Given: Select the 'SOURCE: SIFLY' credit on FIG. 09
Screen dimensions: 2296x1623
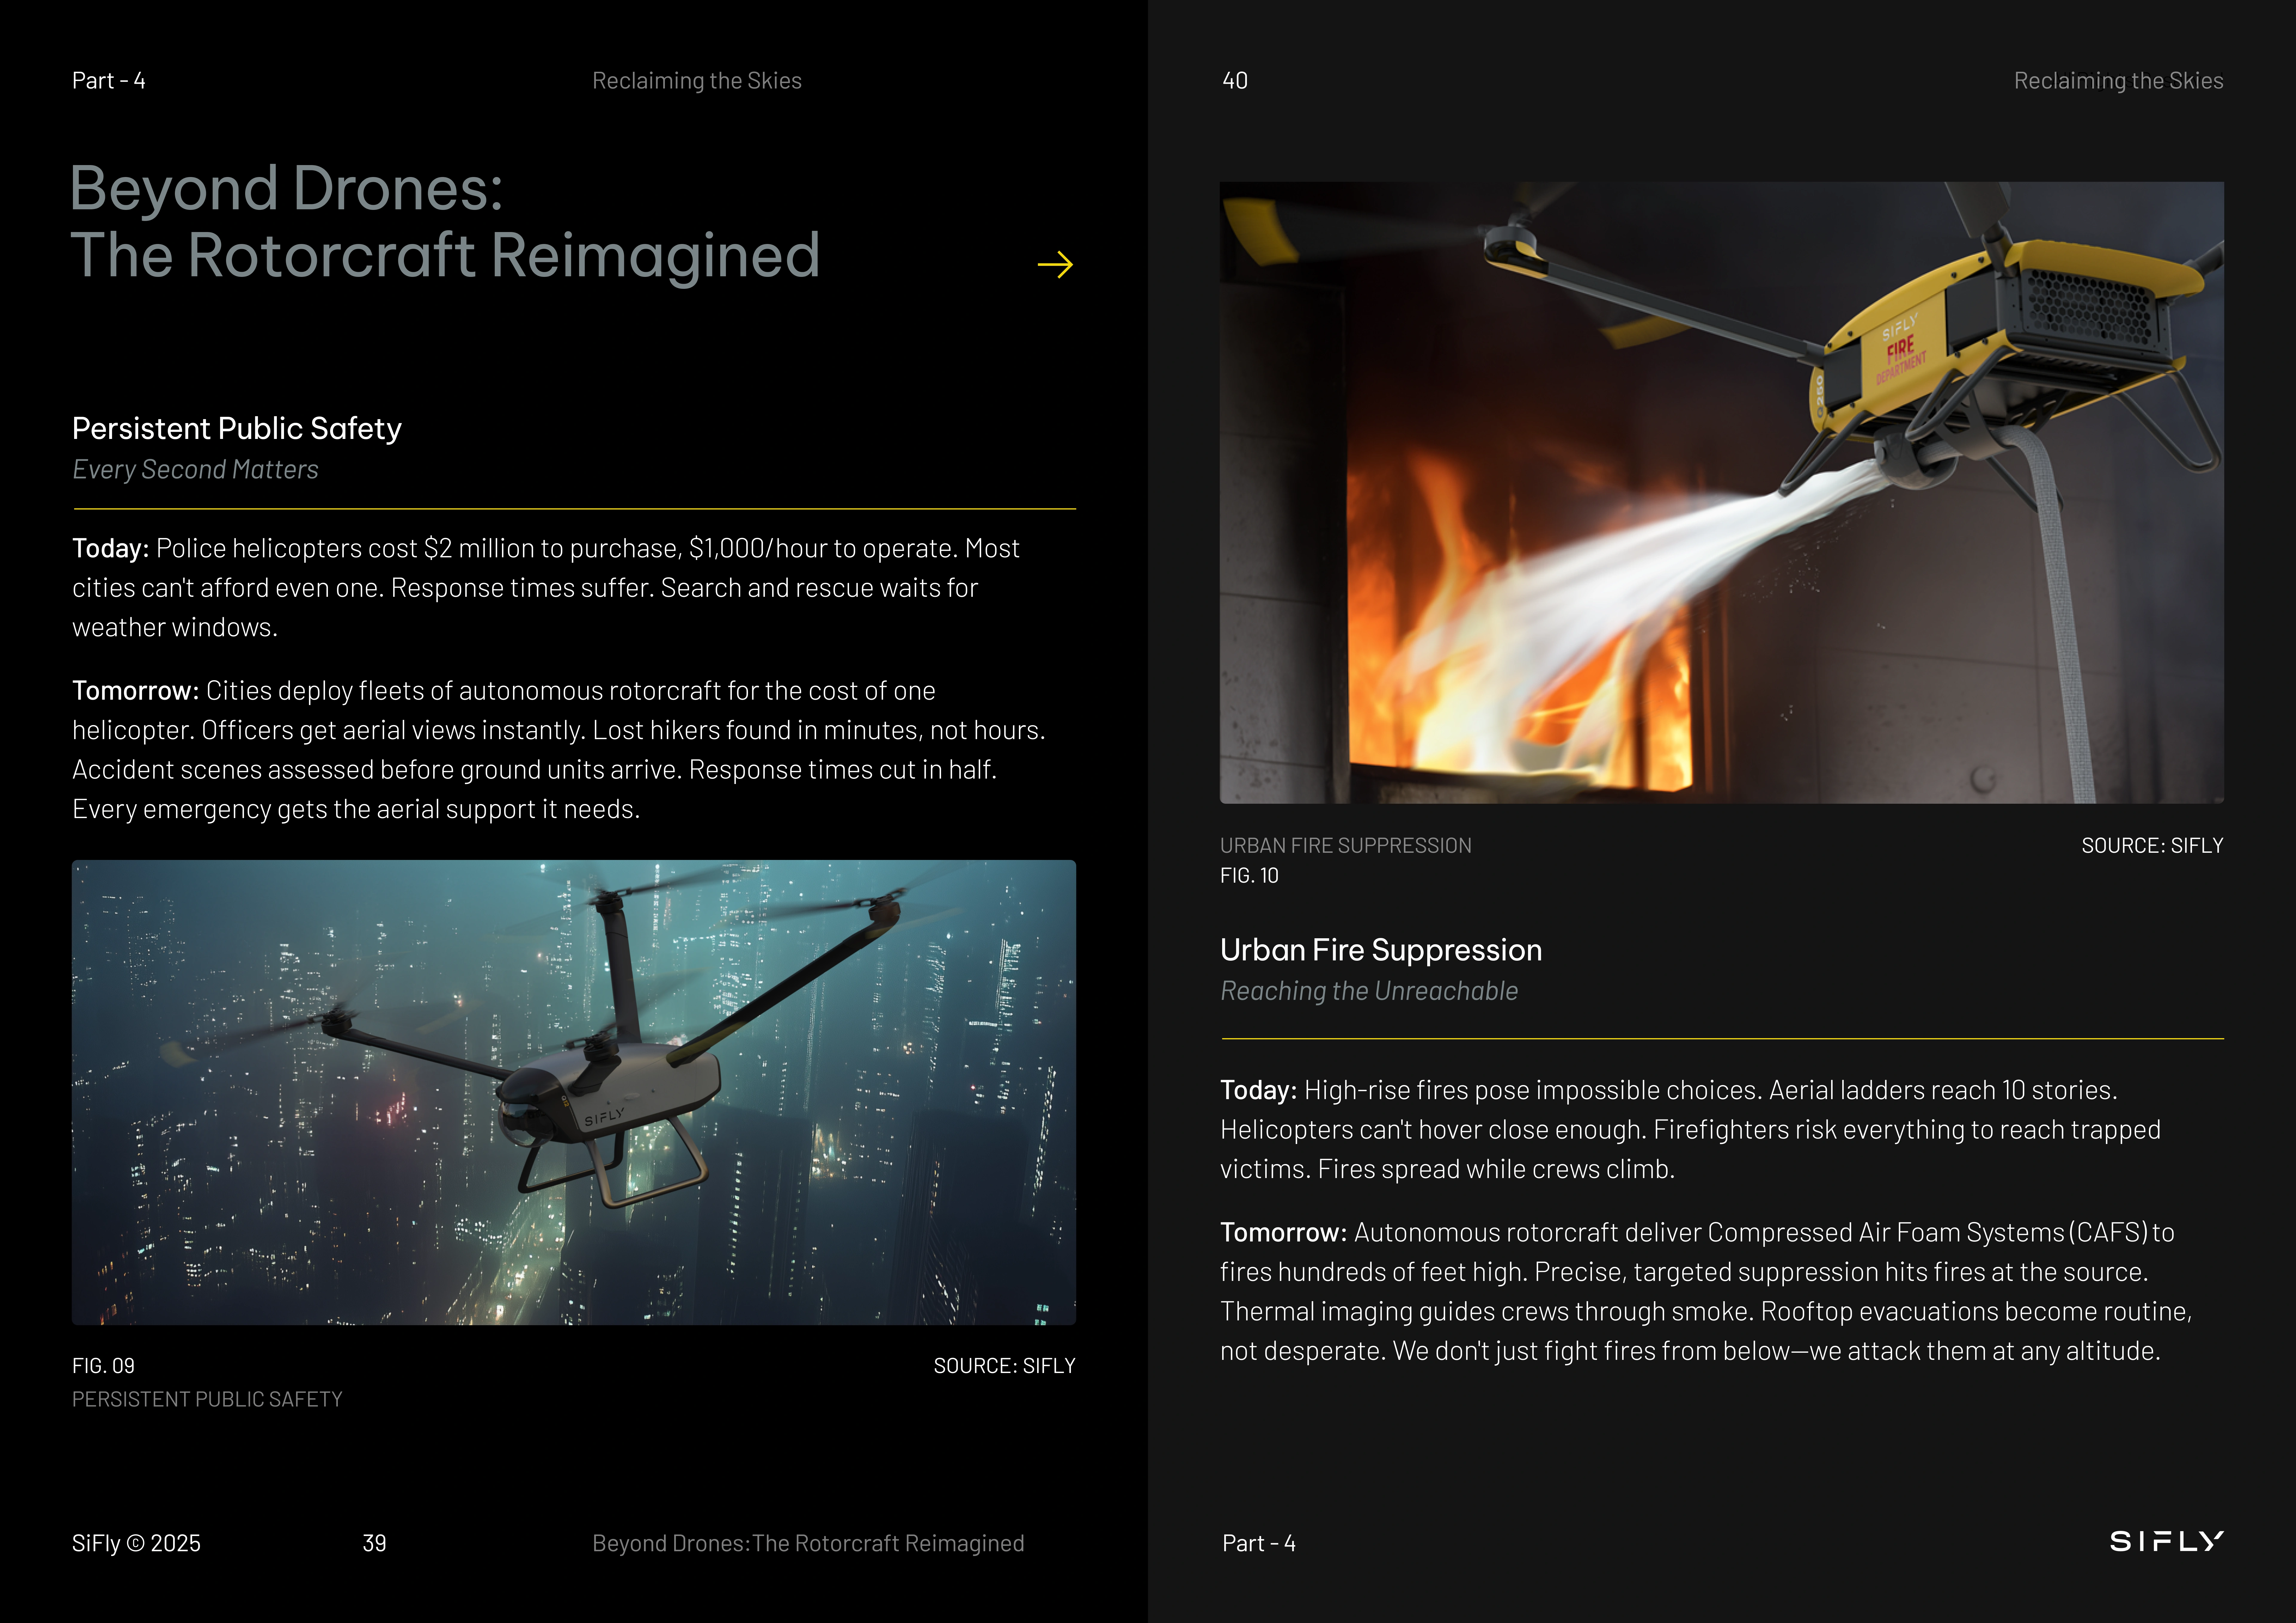Looking at the screenshot, I should (1004, 1365).
